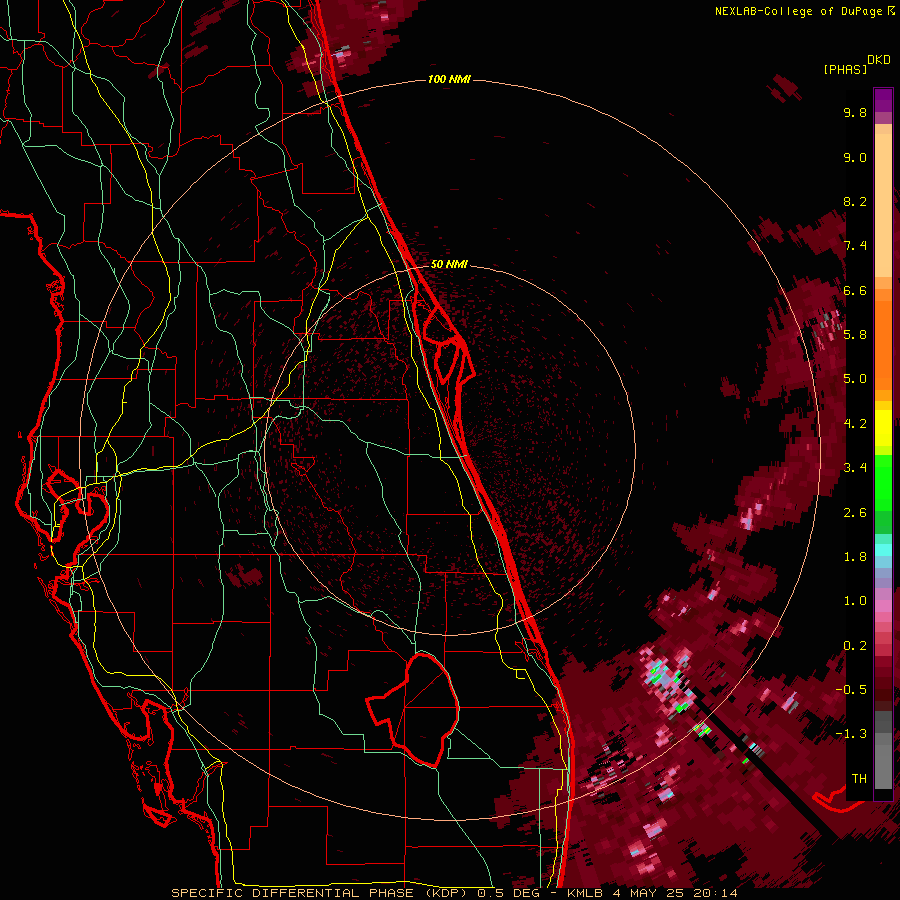Click the 4.2 value on color scale
900x900 pixels.
pyautogui.click(x=855, y=424)
